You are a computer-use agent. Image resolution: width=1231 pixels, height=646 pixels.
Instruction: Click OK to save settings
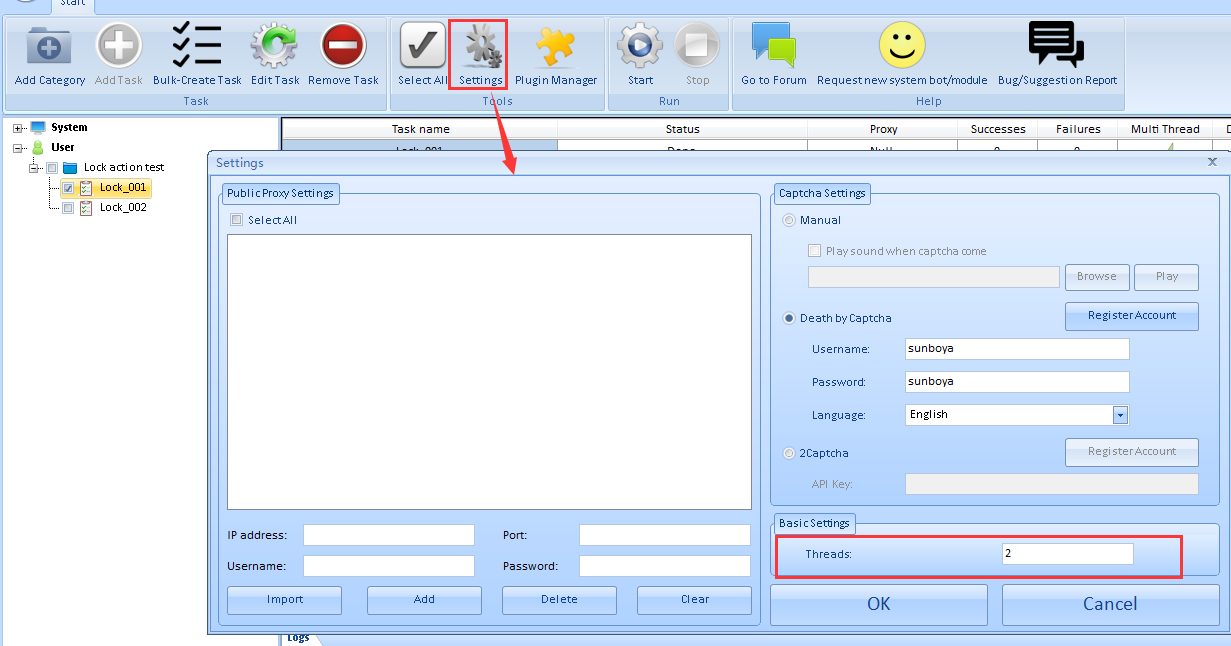[x=878, y=604]
